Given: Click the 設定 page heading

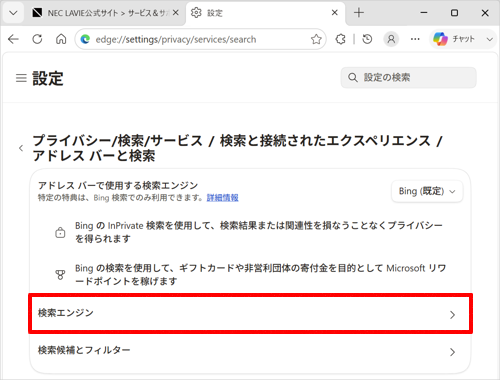Looking at the screenshot, I should pos(48,79).
